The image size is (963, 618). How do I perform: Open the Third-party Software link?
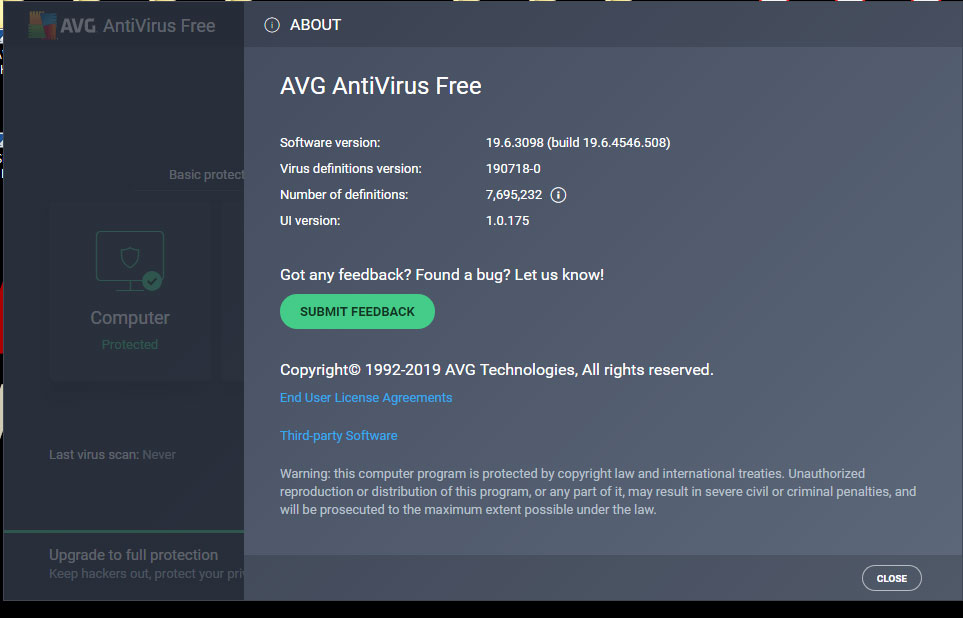click(338, 436)
